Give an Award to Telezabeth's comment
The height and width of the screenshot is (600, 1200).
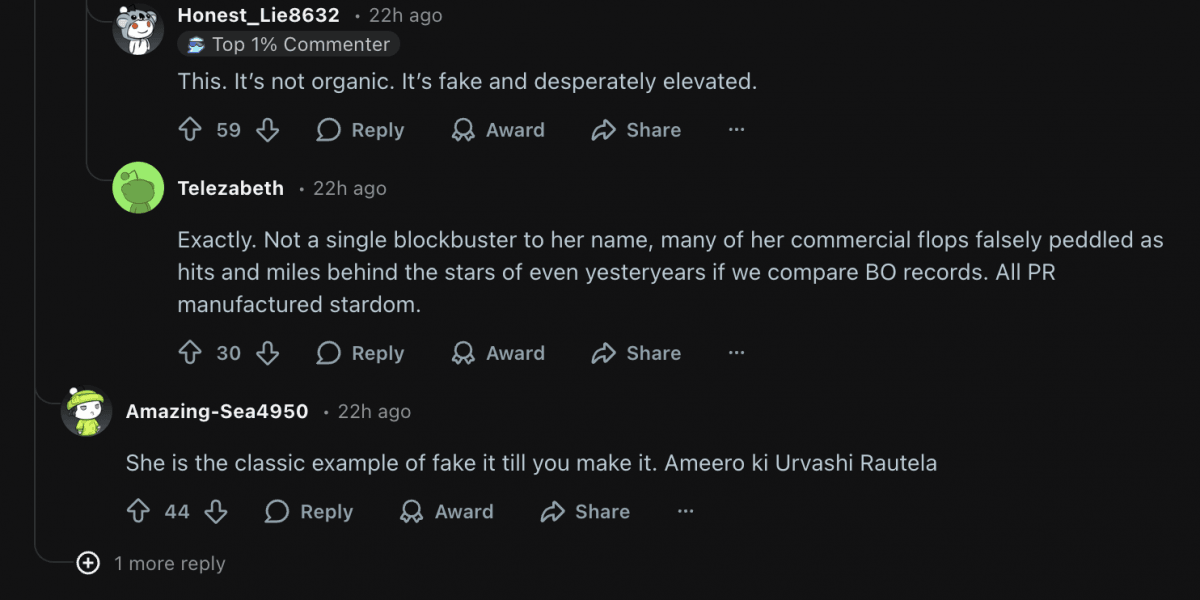[497, 353]
